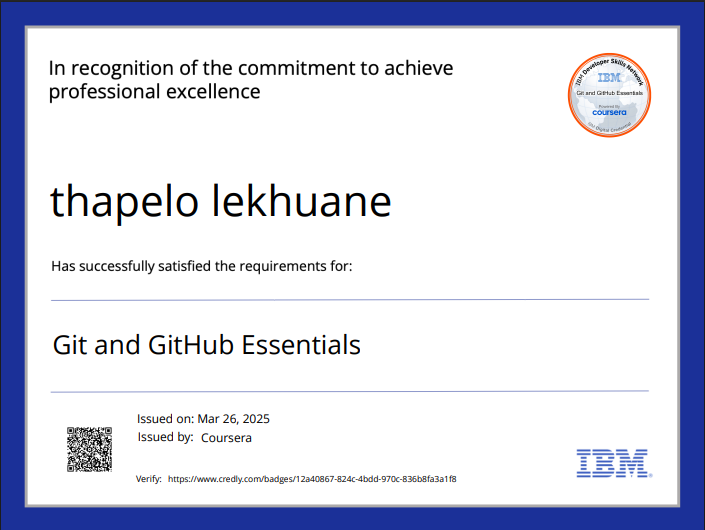This screenshot has width=705, height=530.
Task: Click the blue border of the certificate
Action: click(12, 265)
